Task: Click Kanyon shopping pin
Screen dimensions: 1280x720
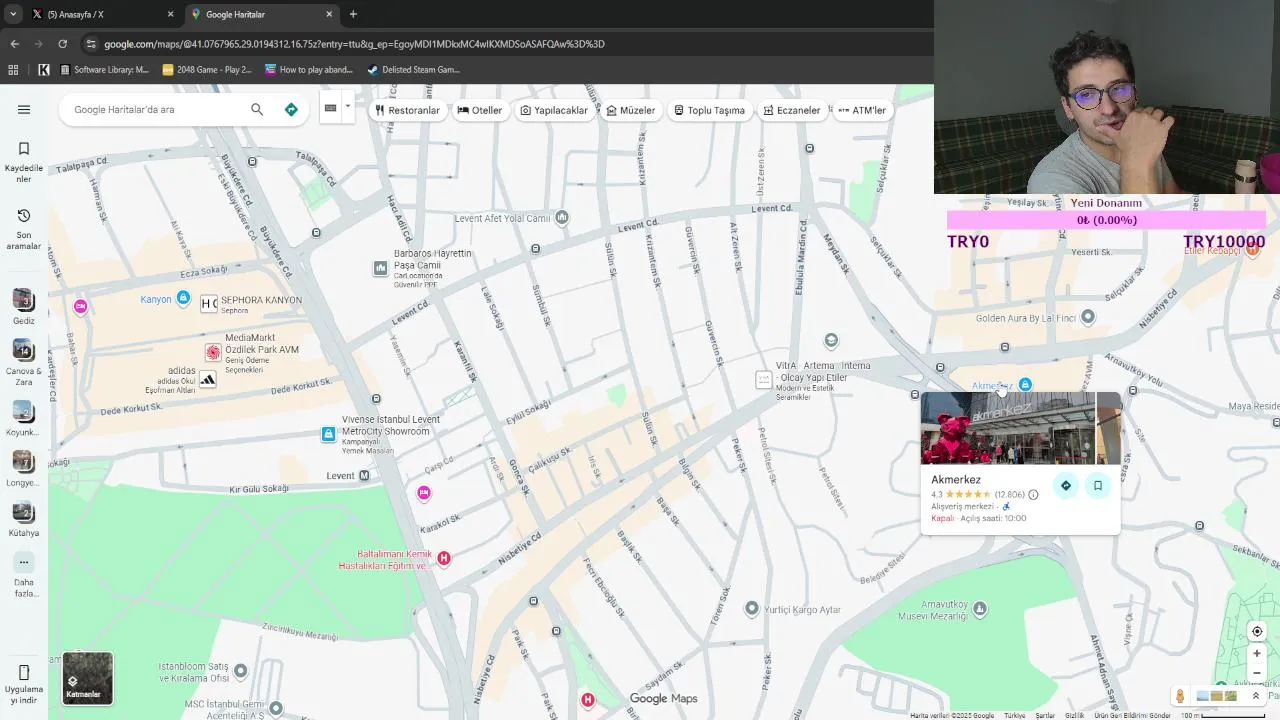Action: (183, 298)
